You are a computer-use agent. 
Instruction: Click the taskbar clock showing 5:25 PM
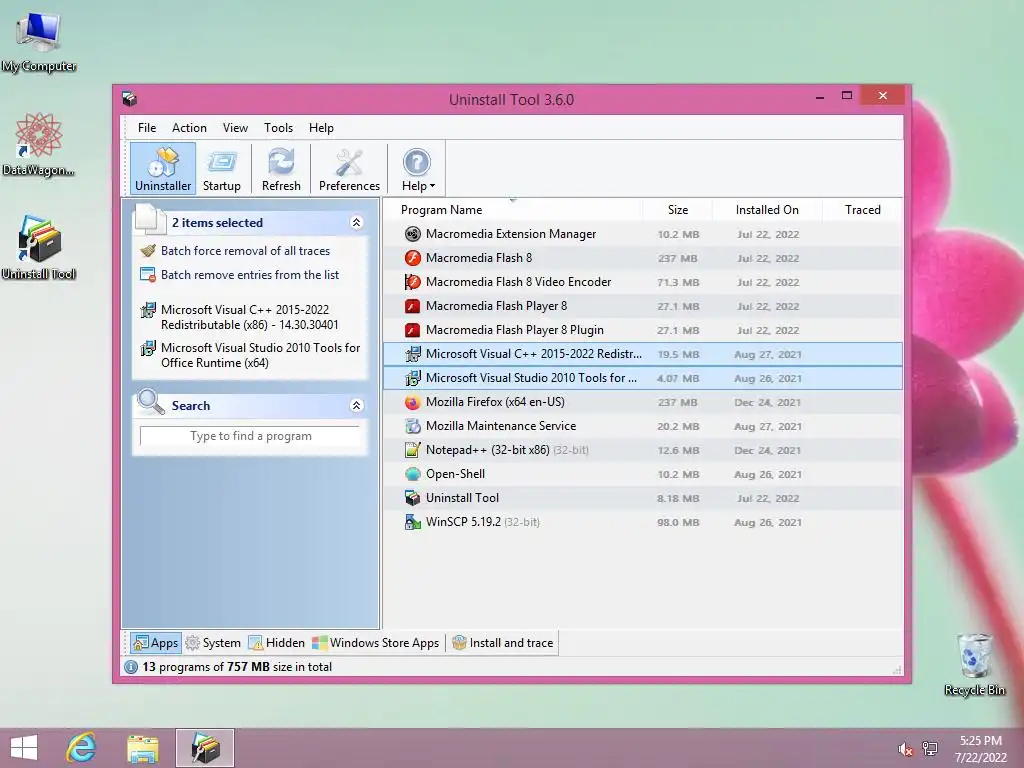tap(981, 749)
